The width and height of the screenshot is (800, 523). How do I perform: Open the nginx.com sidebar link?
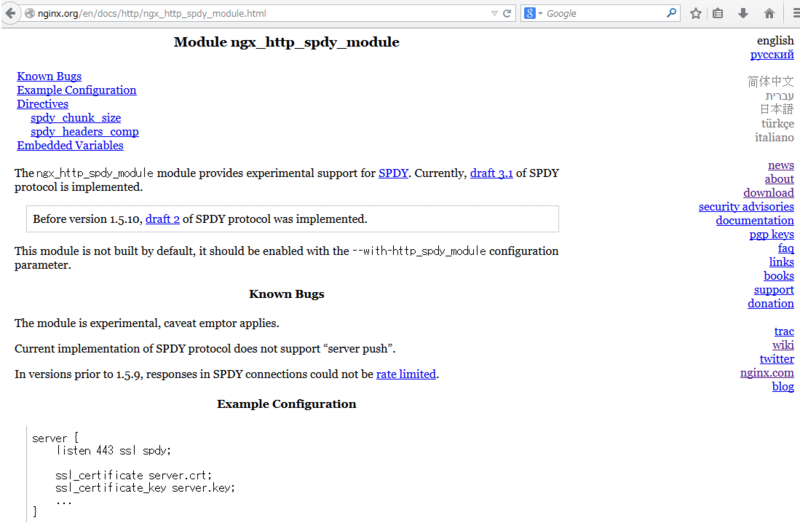coord(767,372)
